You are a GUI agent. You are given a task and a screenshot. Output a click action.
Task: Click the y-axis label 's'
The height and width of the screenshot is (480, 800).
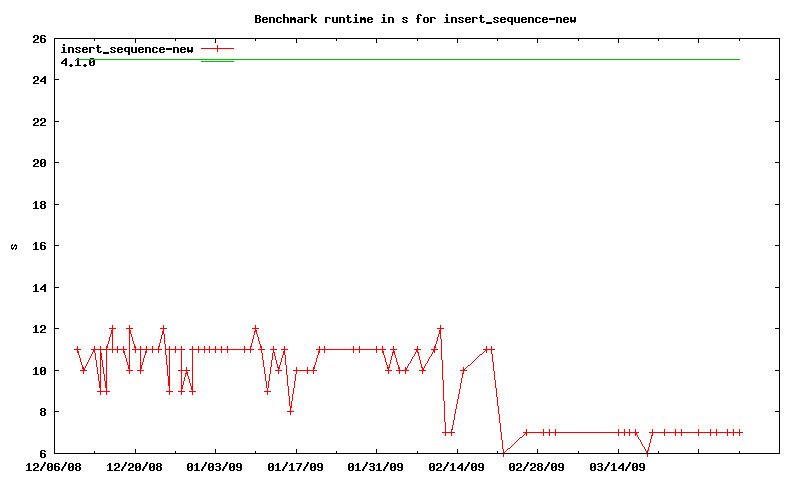(x=13, y=246)
